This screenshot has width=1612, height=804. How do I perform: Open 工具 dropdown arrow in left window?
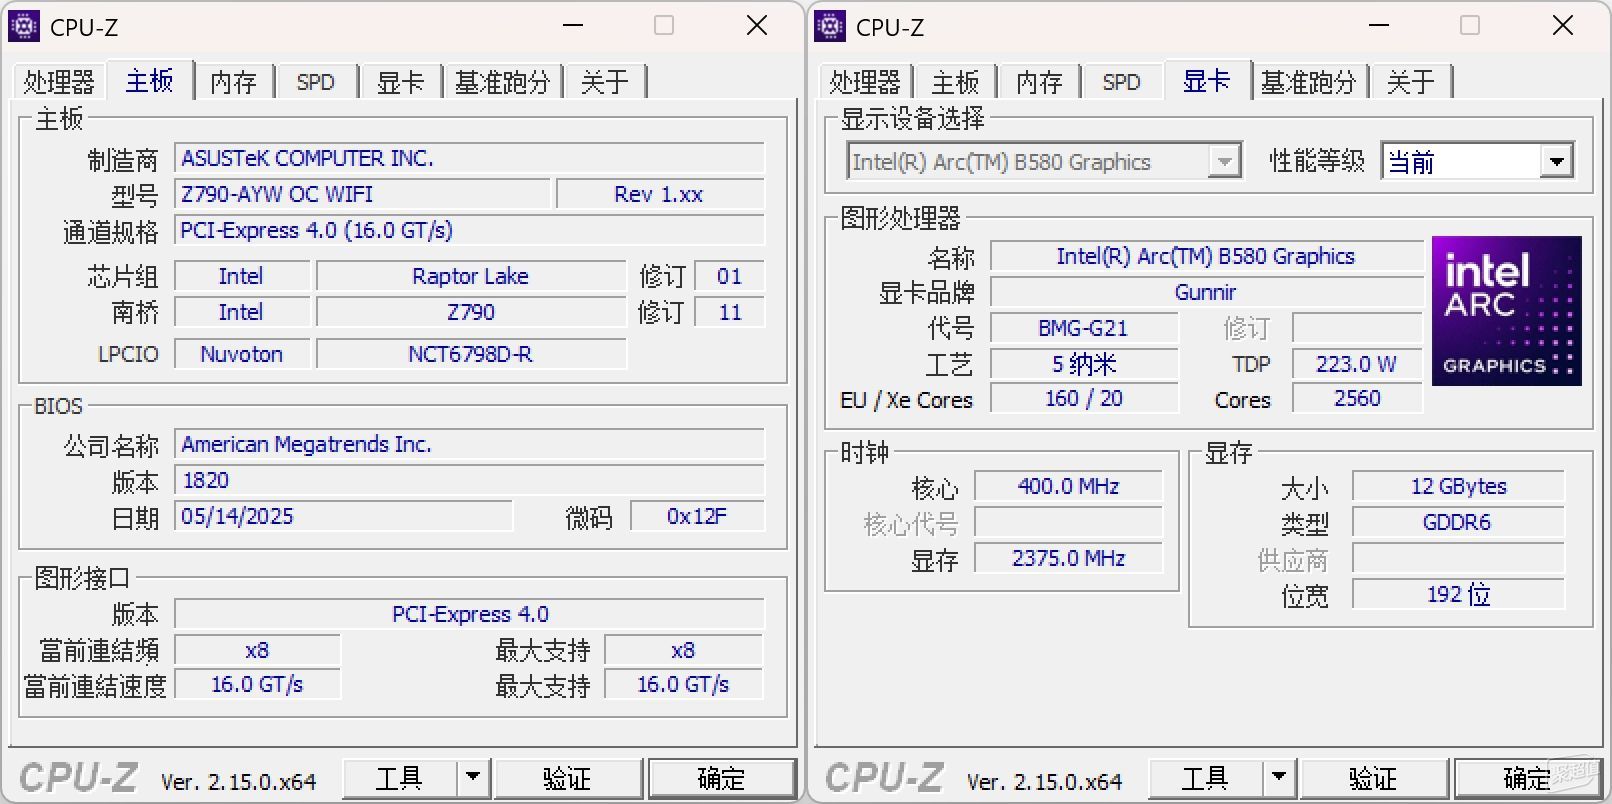473,777
